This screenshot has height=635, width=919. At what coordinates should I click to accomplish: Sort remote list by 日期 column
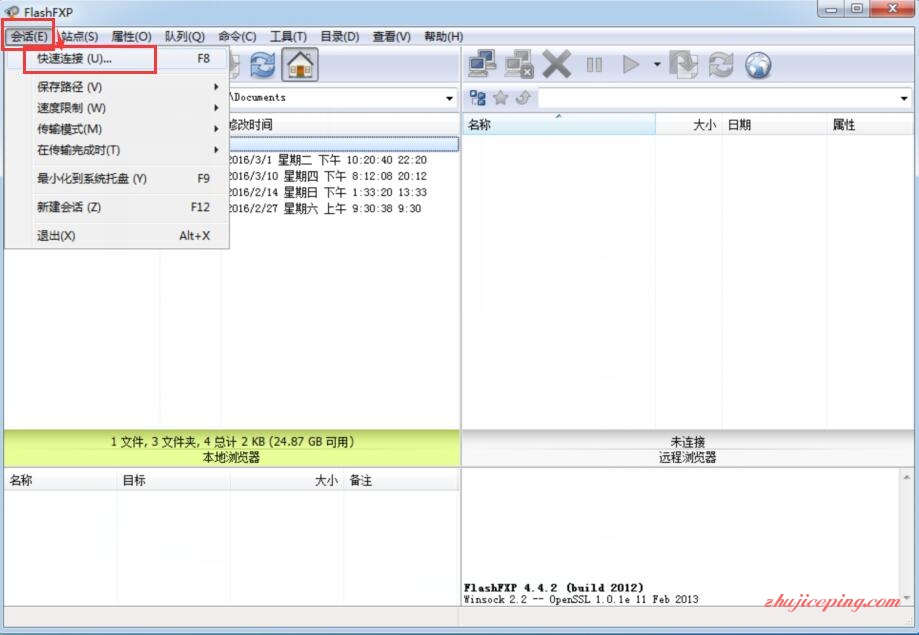(x=774, y=124)
